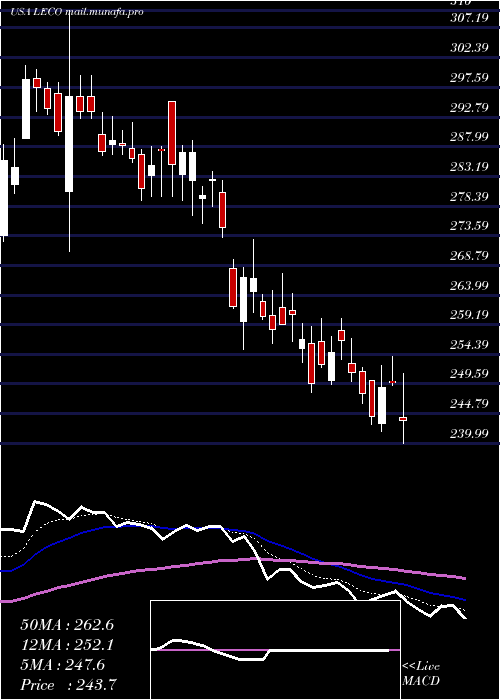The image size is (500, 700).
Task: Click the 50MA : 262.6 readout
Action: coord(67,625)
